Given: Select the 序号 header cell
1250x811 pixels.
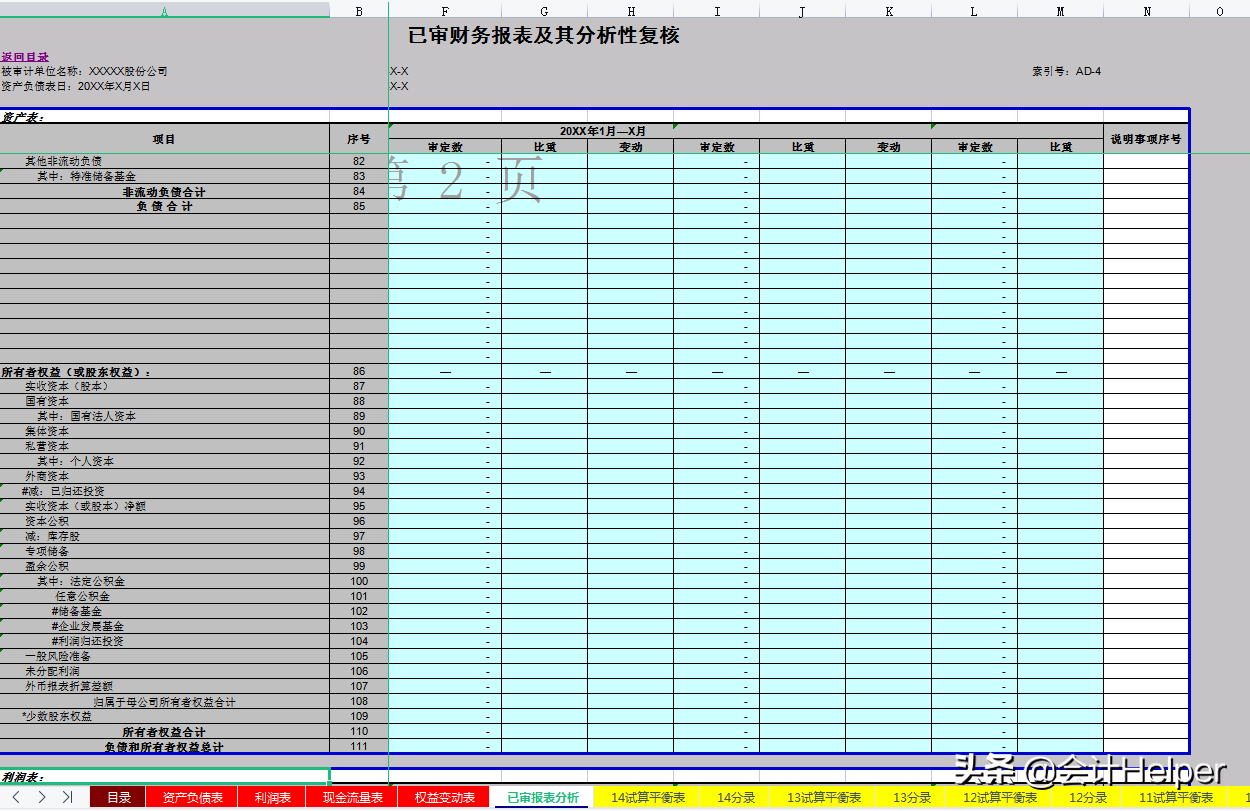Looking at the screenshot, I should [359, 139].
